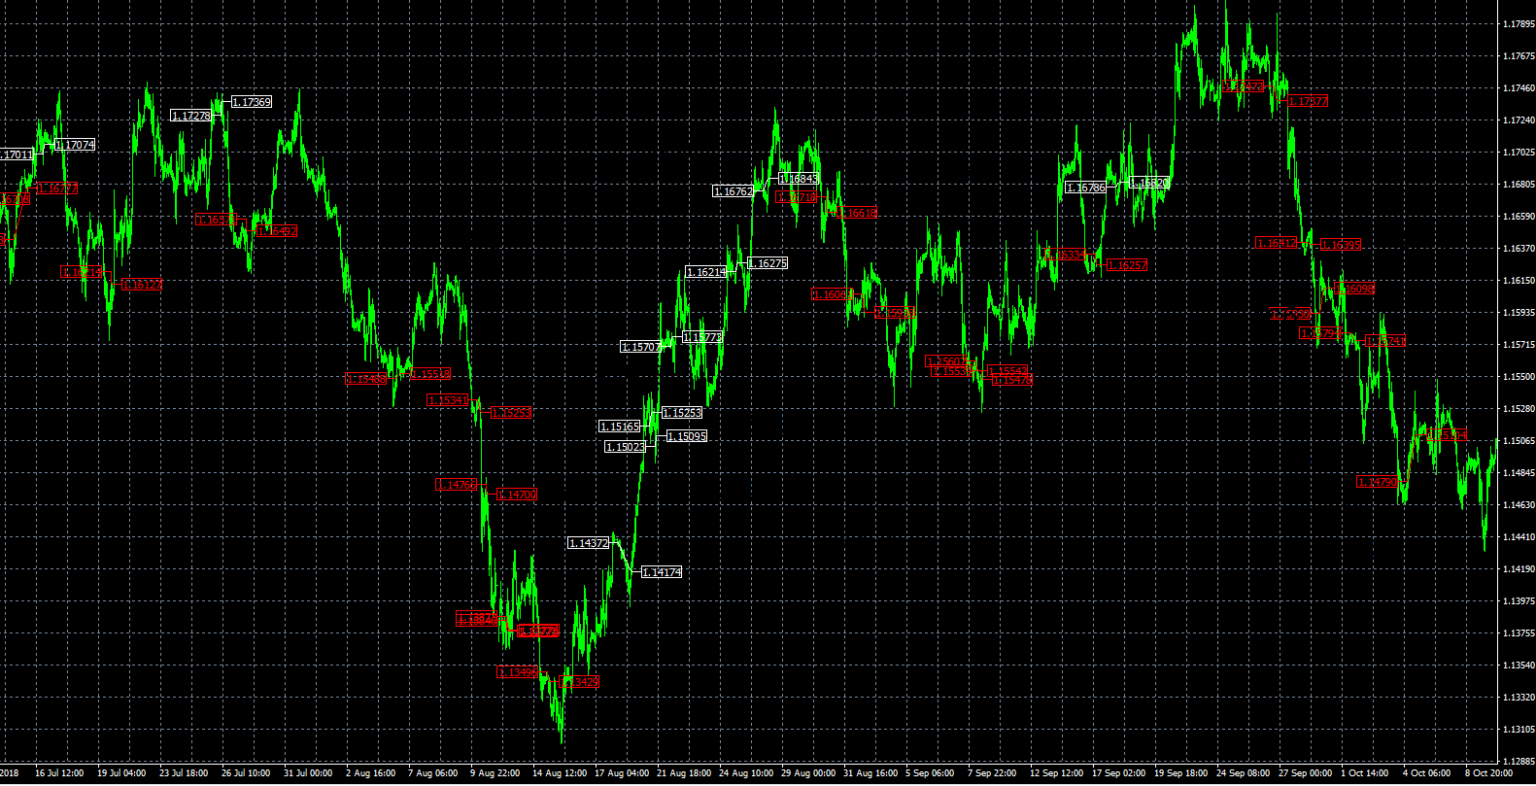Select the red 1.16257 price label
Viewport: 1536px width, 786px height.
point(1126,265)
